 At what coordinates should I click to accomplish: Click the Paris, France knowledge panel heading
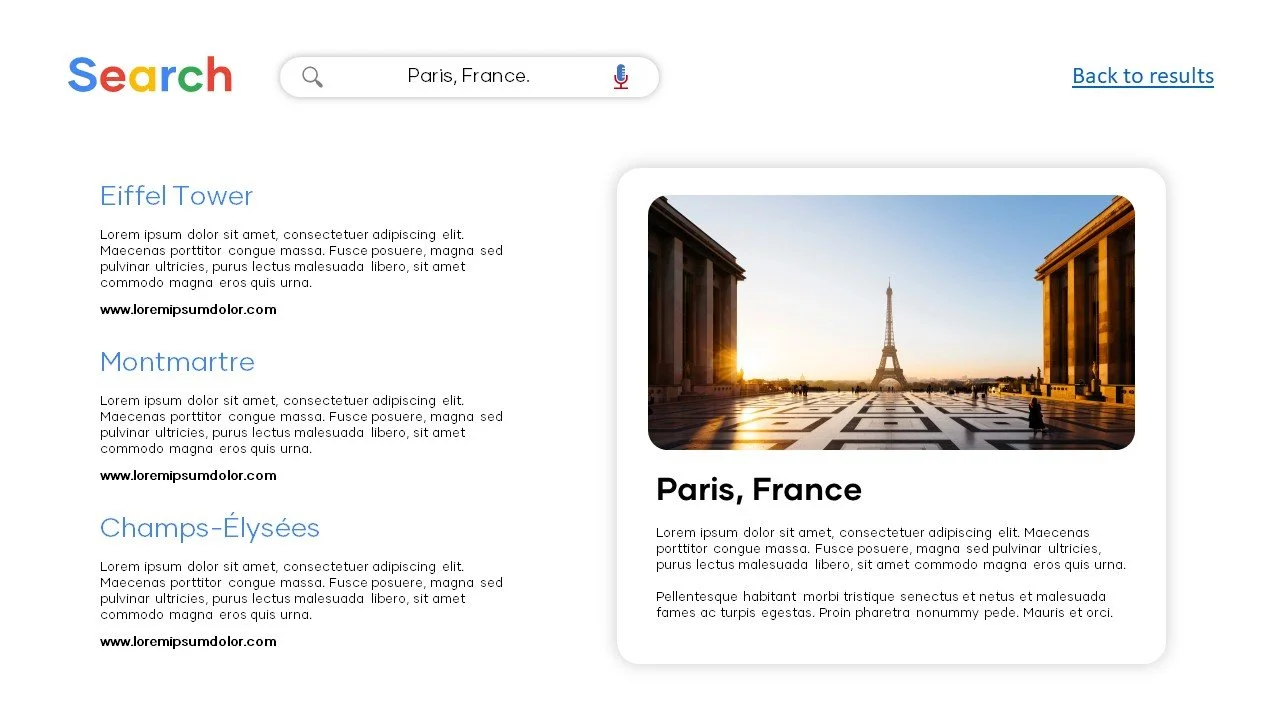point(758,489)
